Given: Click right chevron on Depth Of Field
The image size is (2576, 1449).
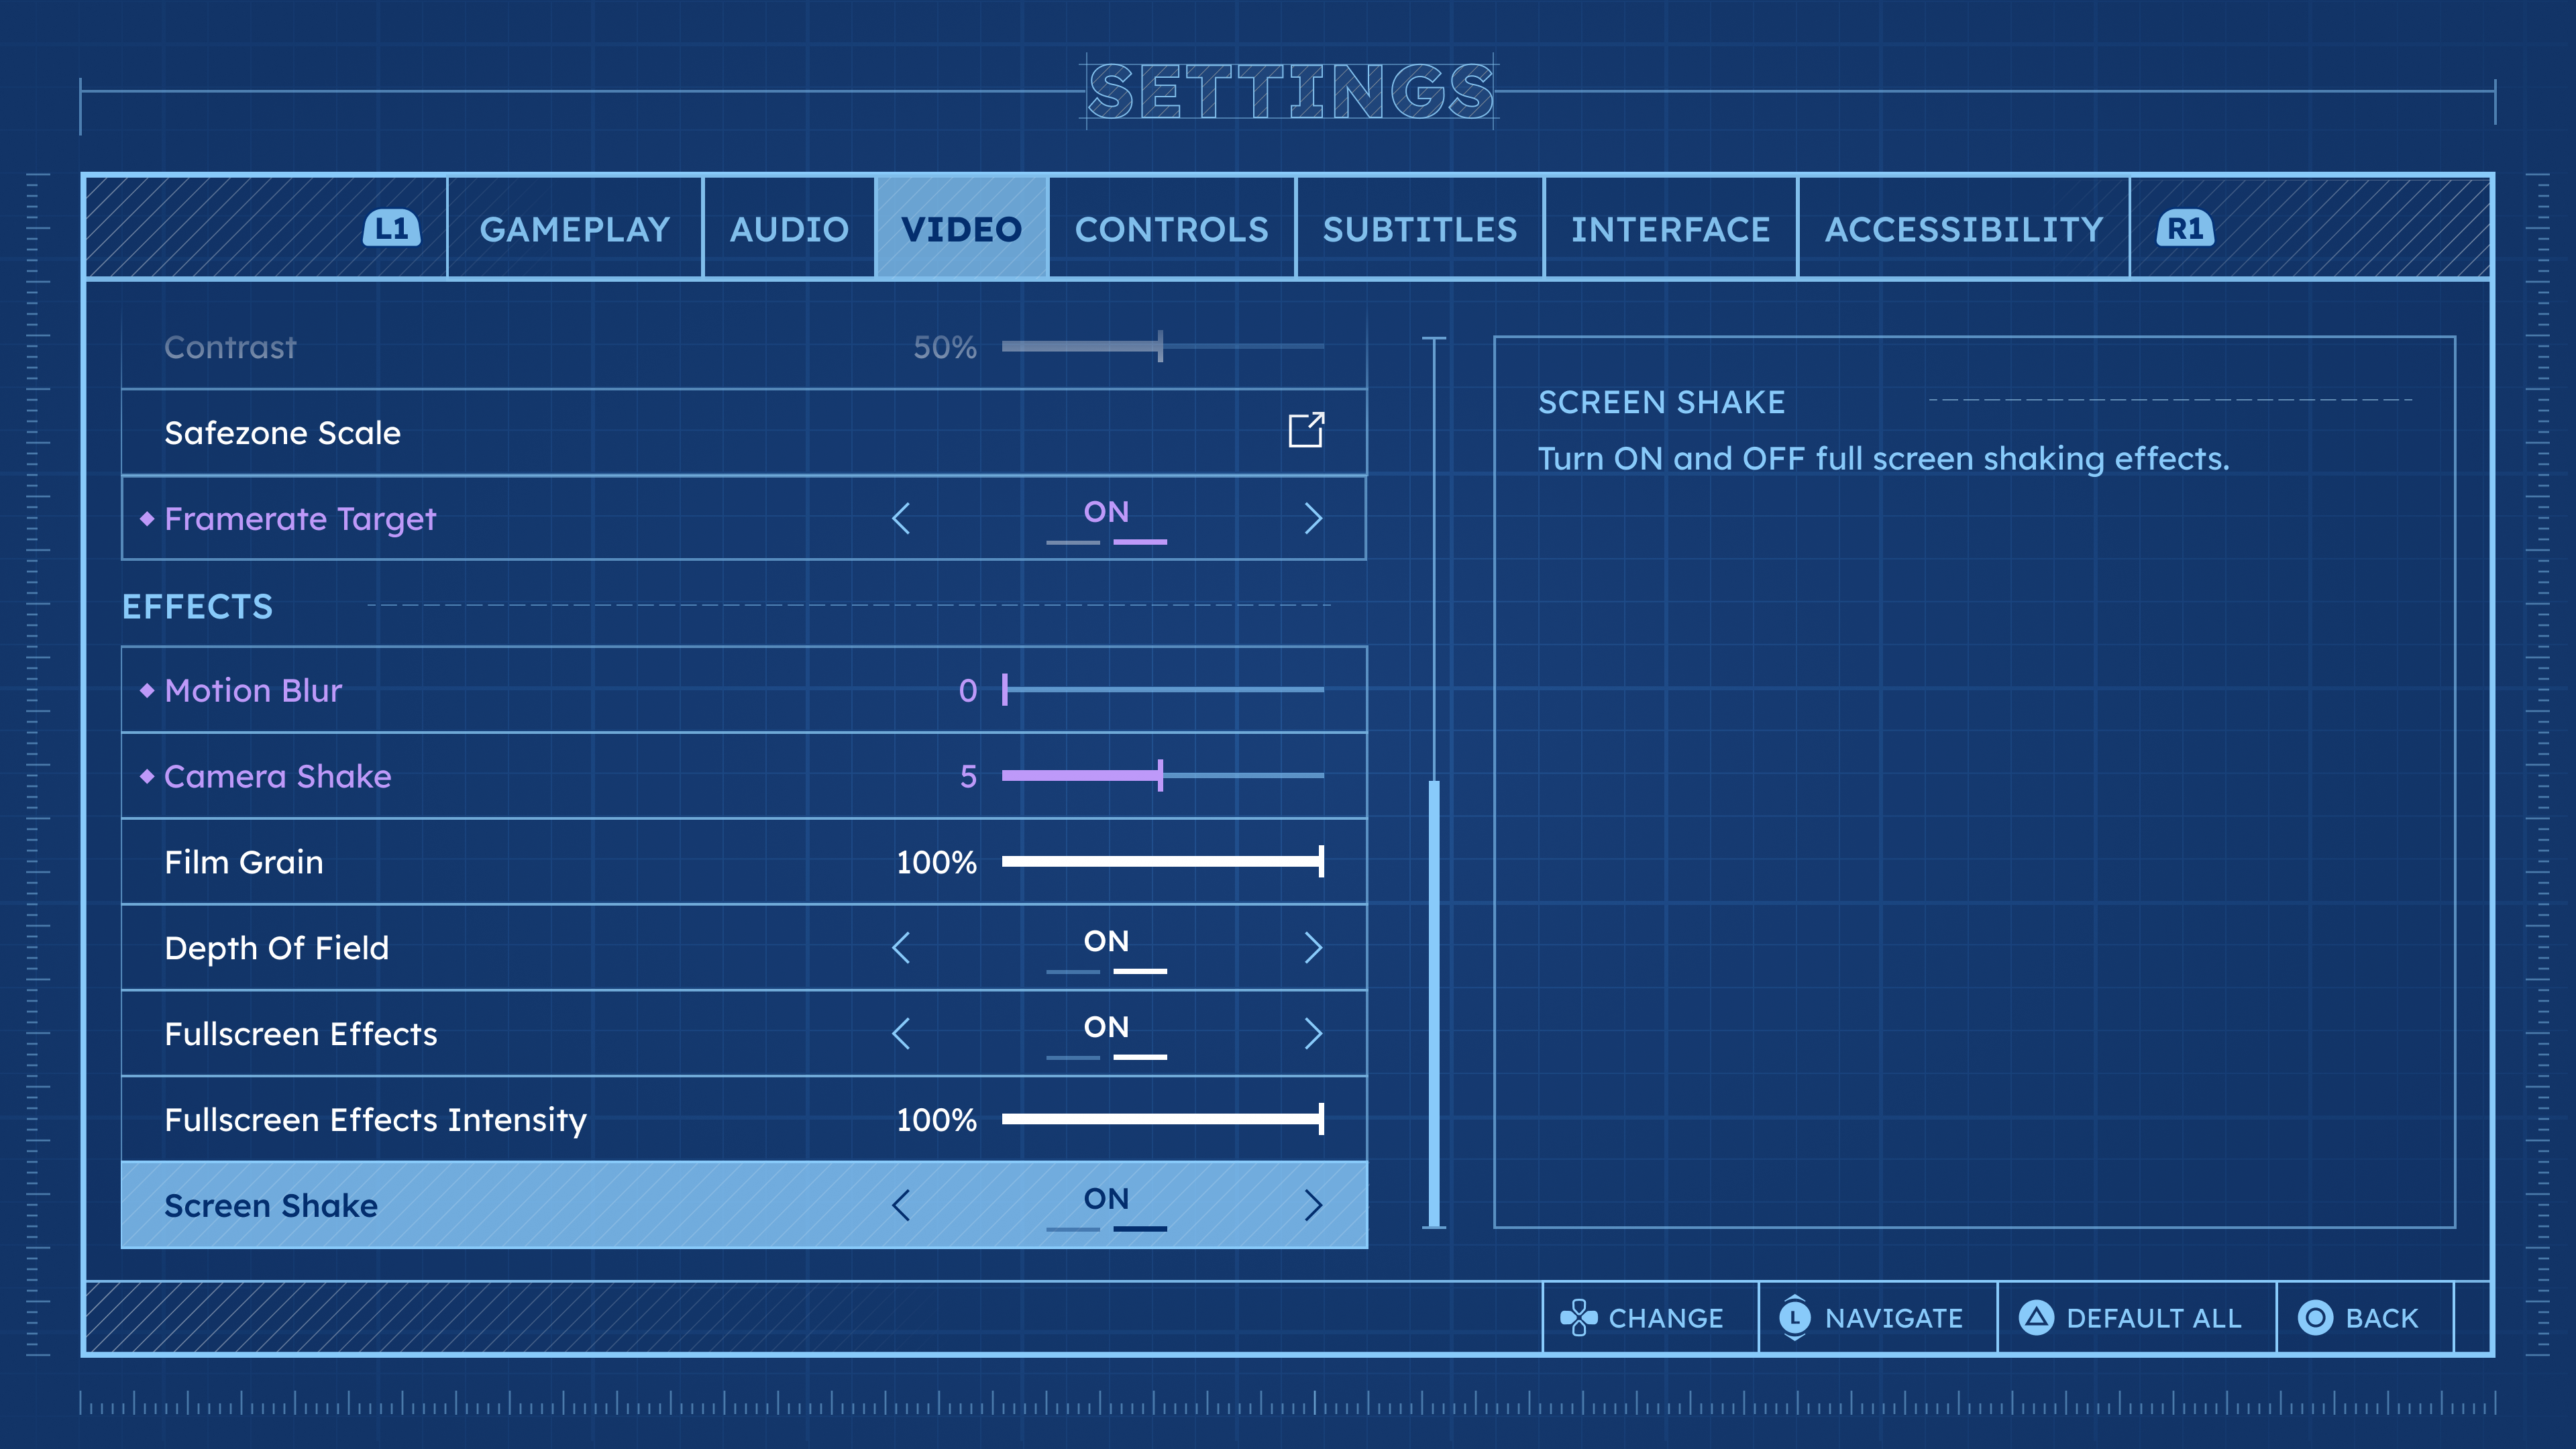Looking at the screenshot, I should pos(1313,947).
